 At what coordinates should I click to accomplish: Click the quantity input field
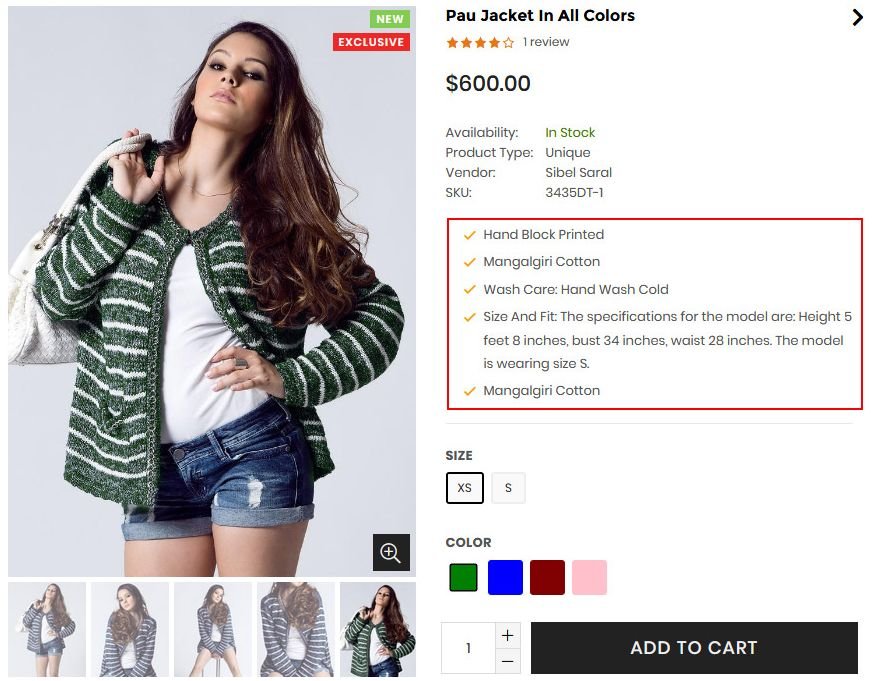tap(468, 648)
